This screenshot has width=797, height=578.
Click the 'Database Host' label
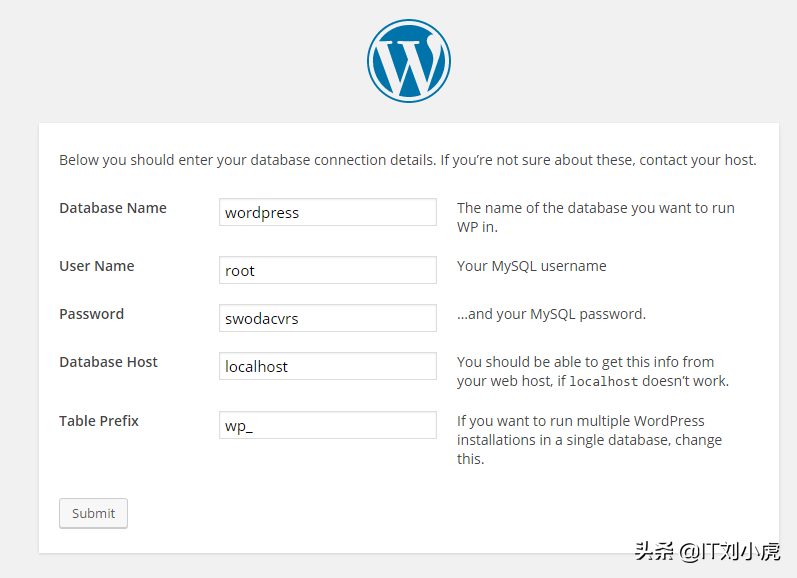[x=108, y=362]
